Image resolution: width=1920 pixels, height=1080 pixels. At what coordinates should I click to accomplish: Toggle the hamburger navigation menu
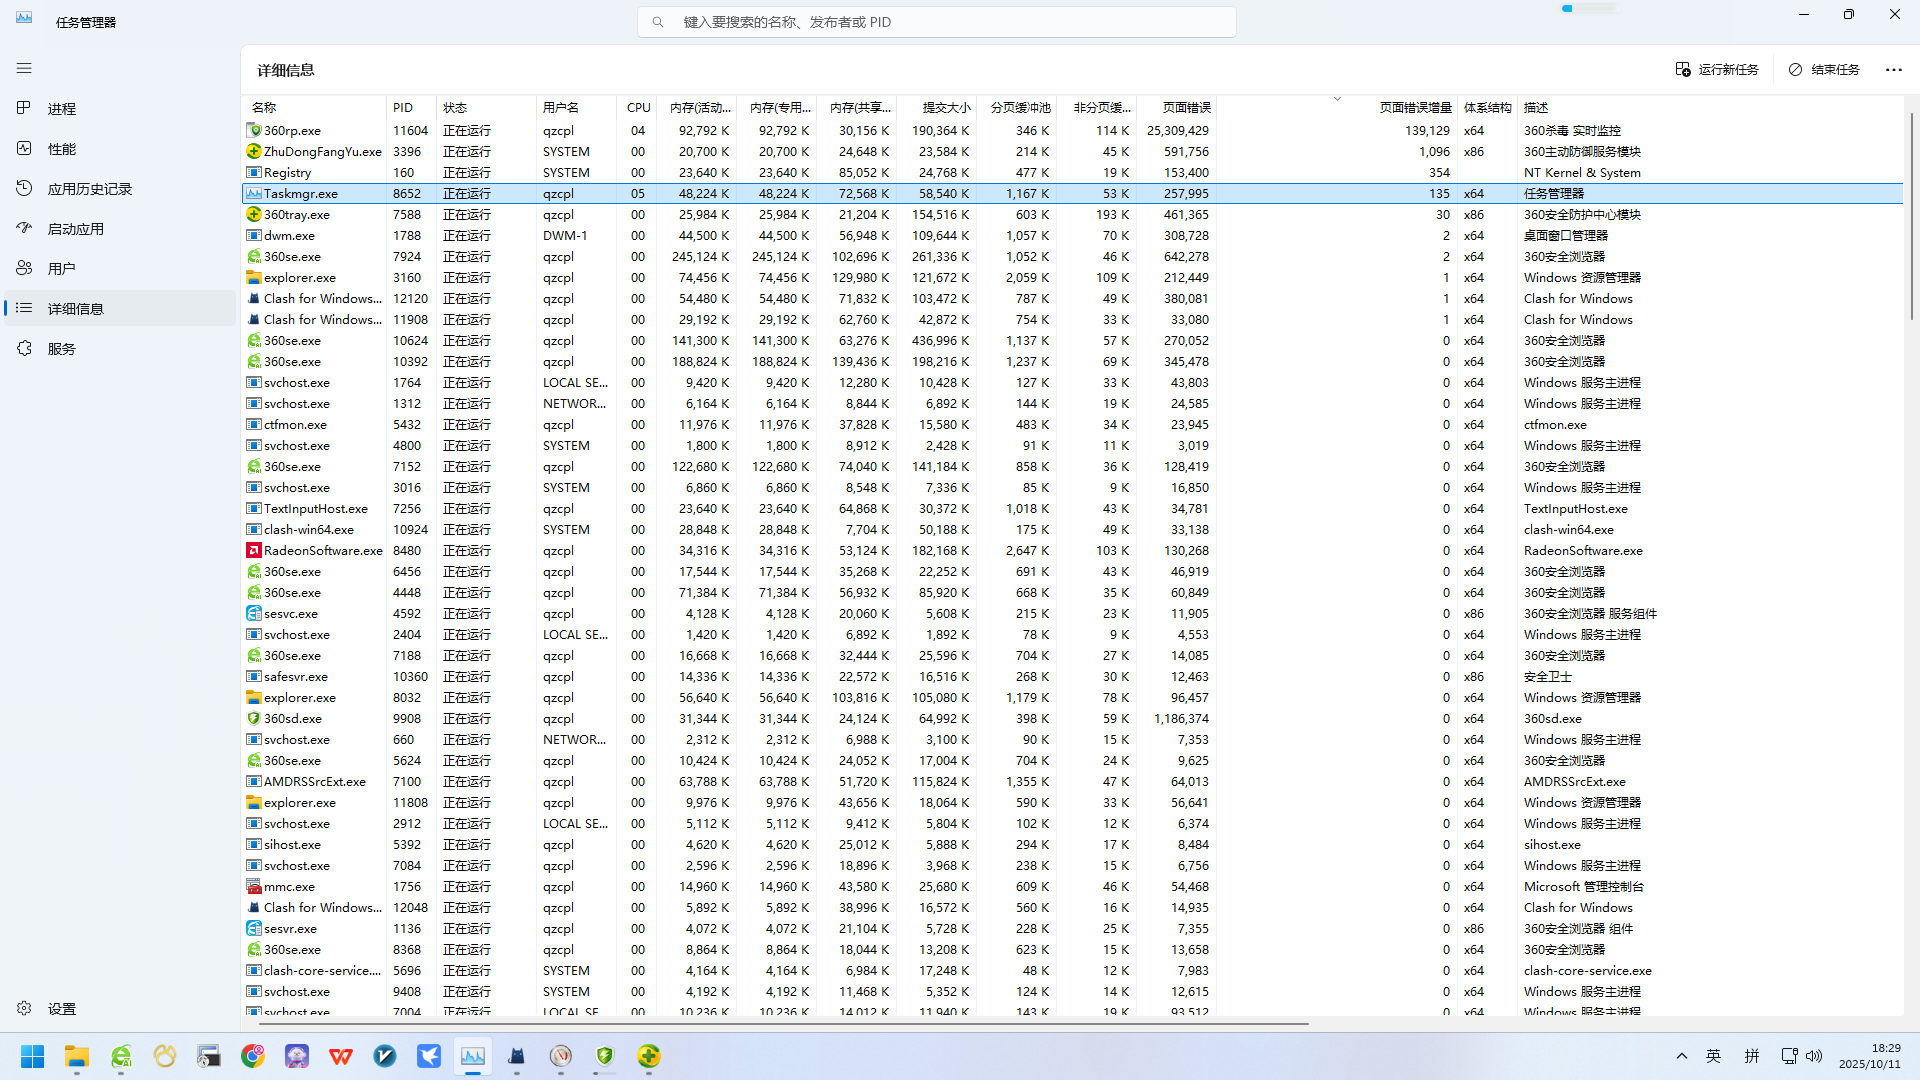pos(24,68)
